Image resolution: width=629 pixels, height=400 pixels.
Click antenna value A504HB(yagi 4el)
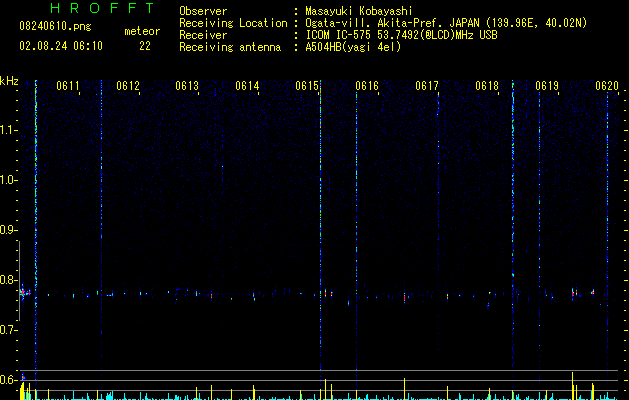pyautogui.click(x=353, y=47)
